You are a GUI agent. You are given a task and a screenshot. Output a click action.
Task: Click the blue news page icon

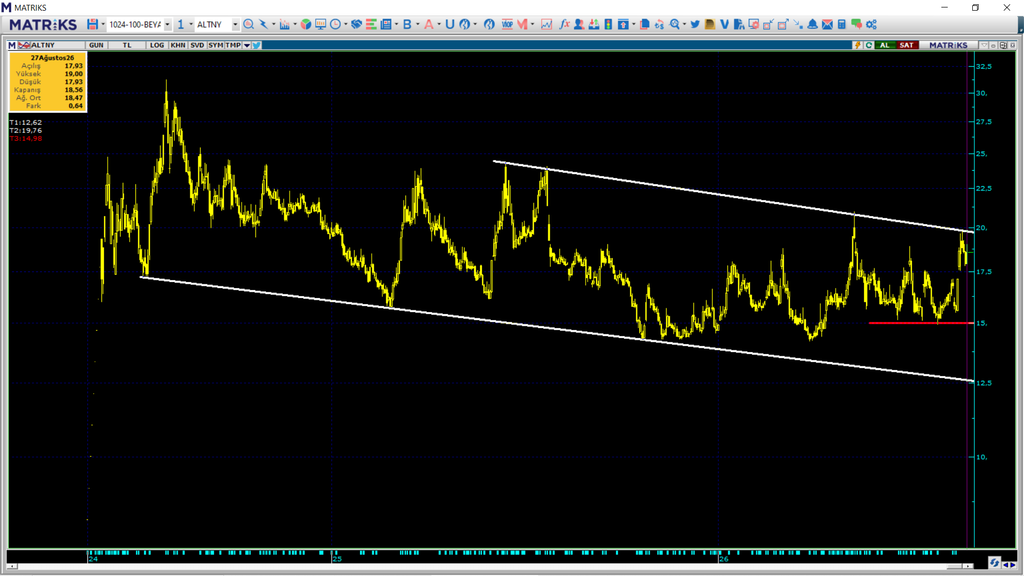pos(386,24)
